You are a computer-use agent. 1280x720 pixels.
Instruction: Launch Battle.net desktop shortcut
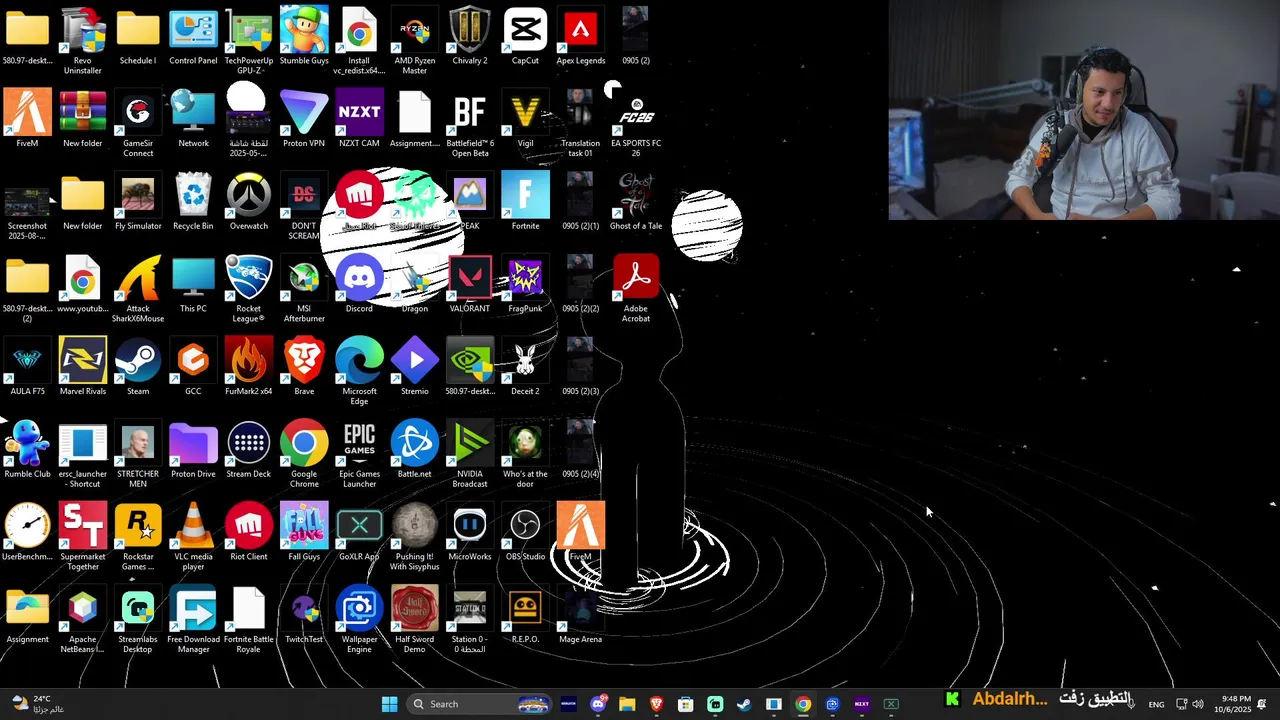[x=414, y=450]
